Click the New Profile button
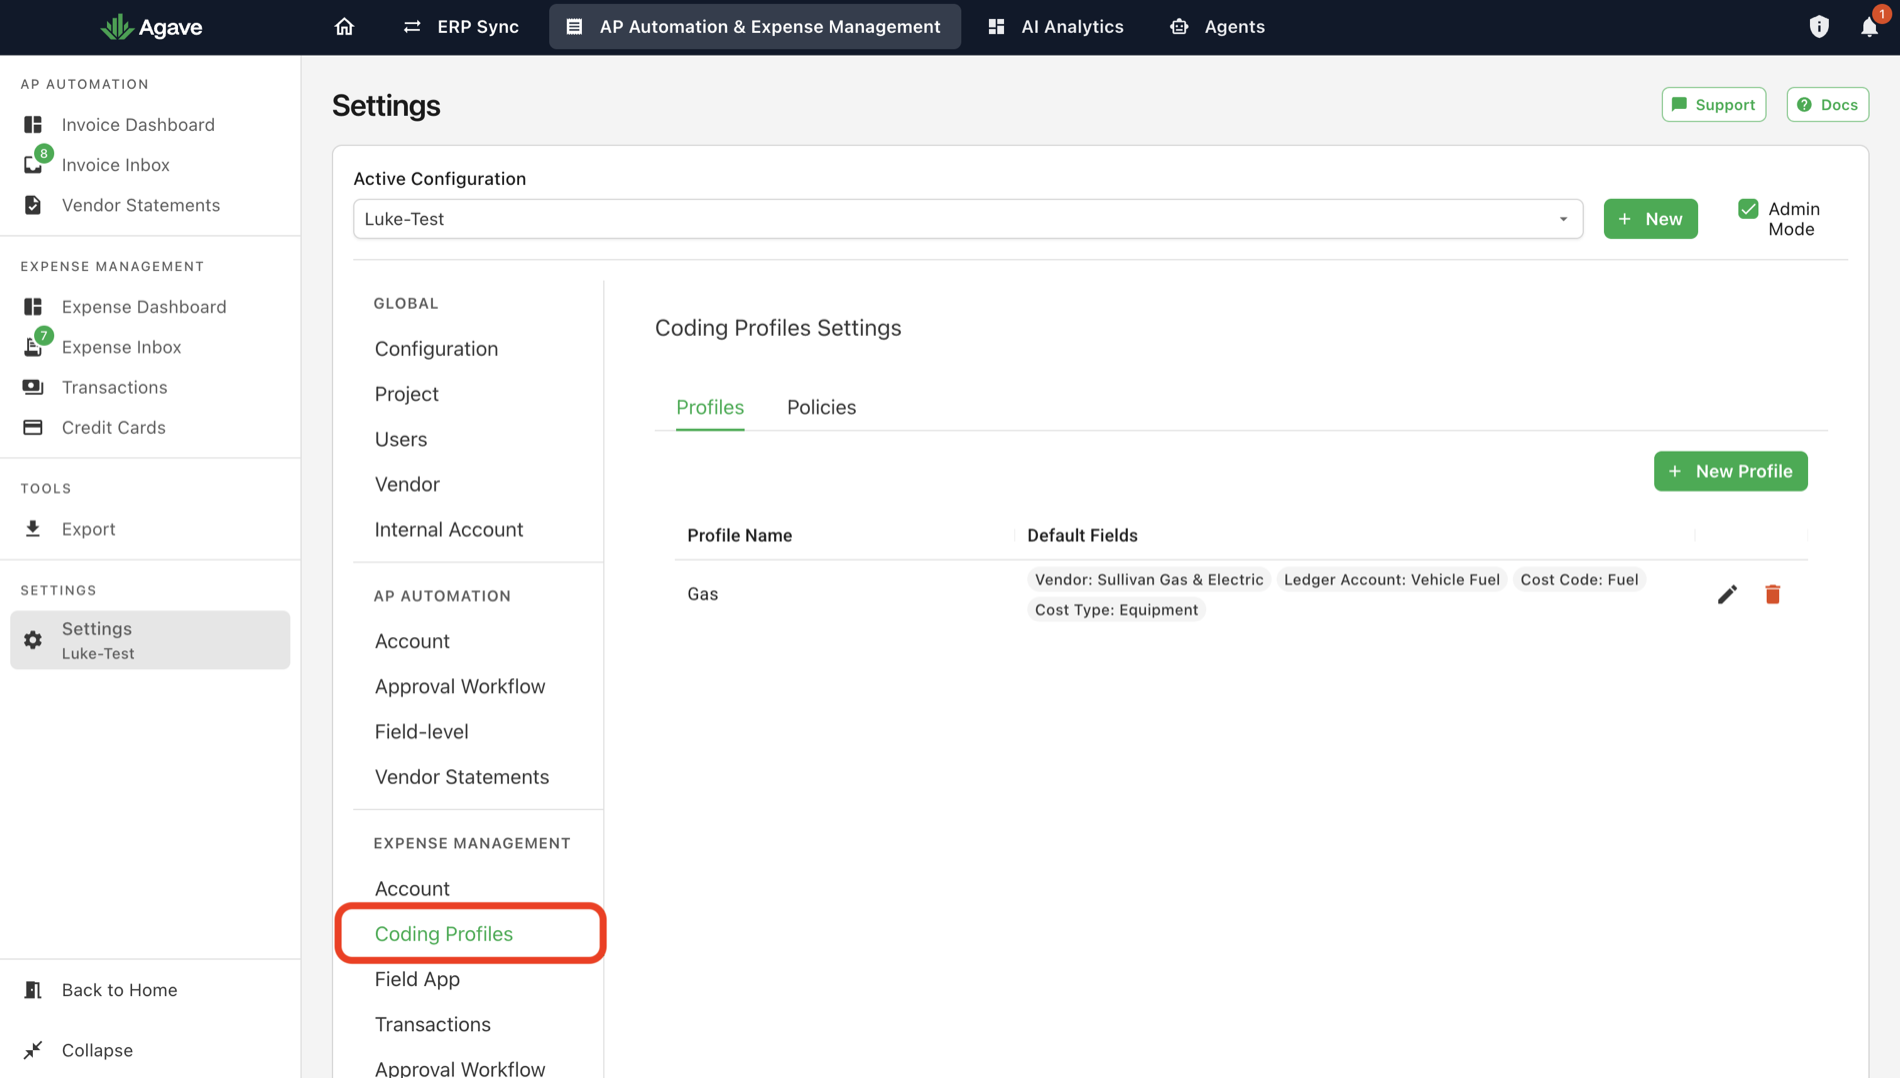Screen dimensions: 1900x1078 [1730, 471]
